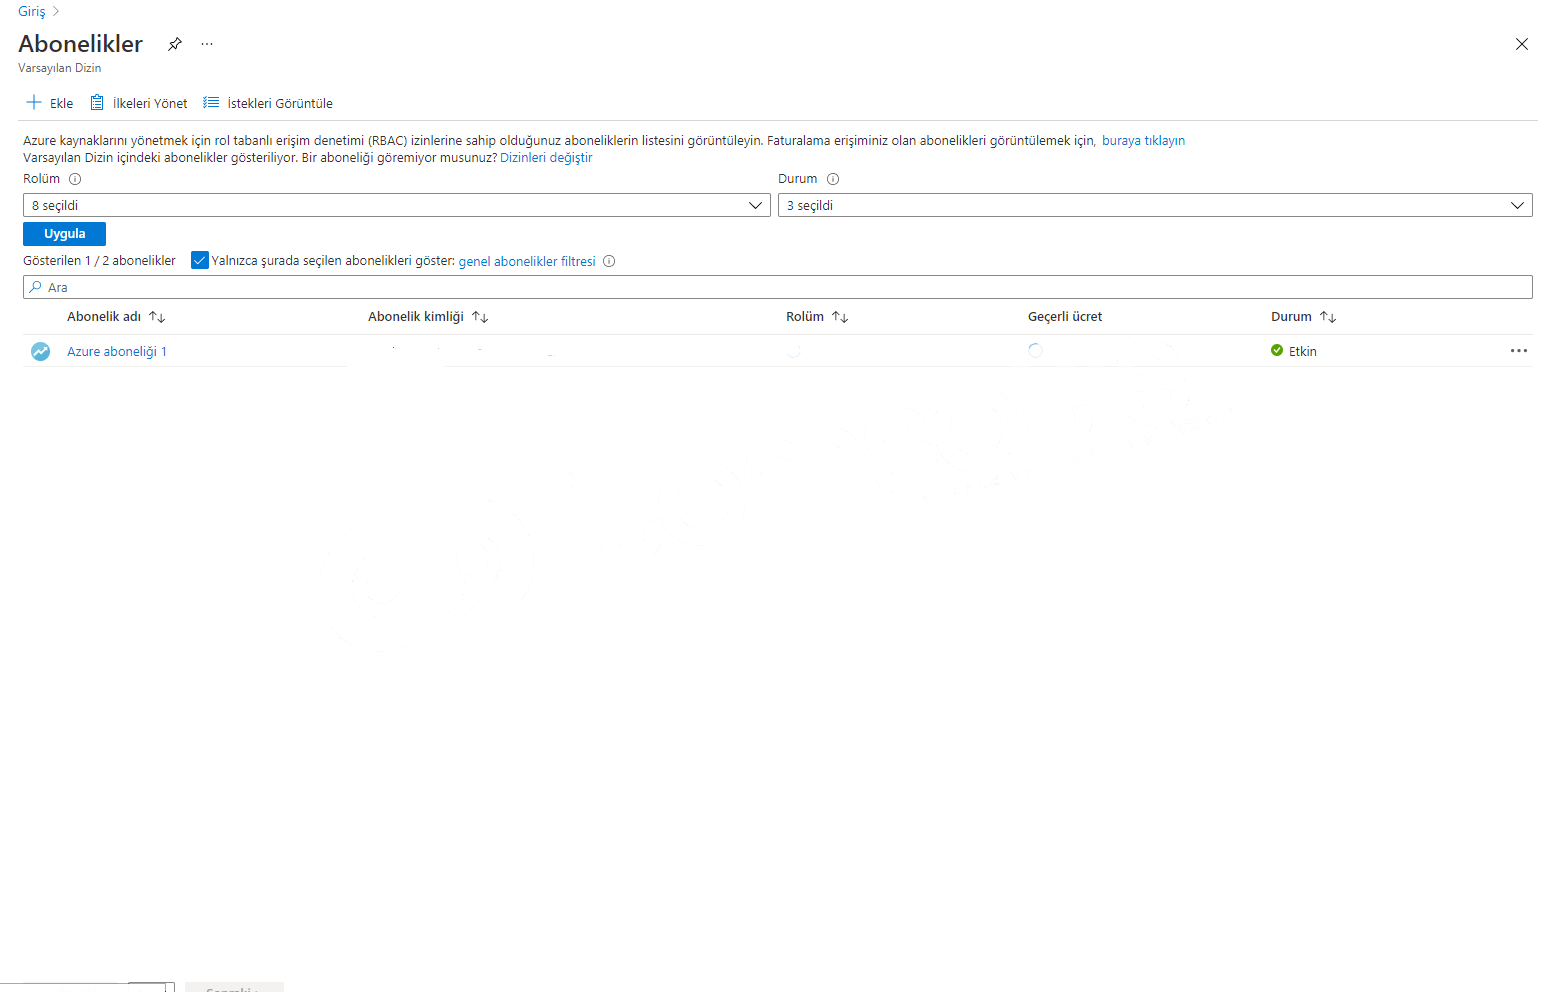This screenshot has width=1555, height=992.
Task: Show info tooltip next to Rolüm label
Action: (x=75, y=179)
